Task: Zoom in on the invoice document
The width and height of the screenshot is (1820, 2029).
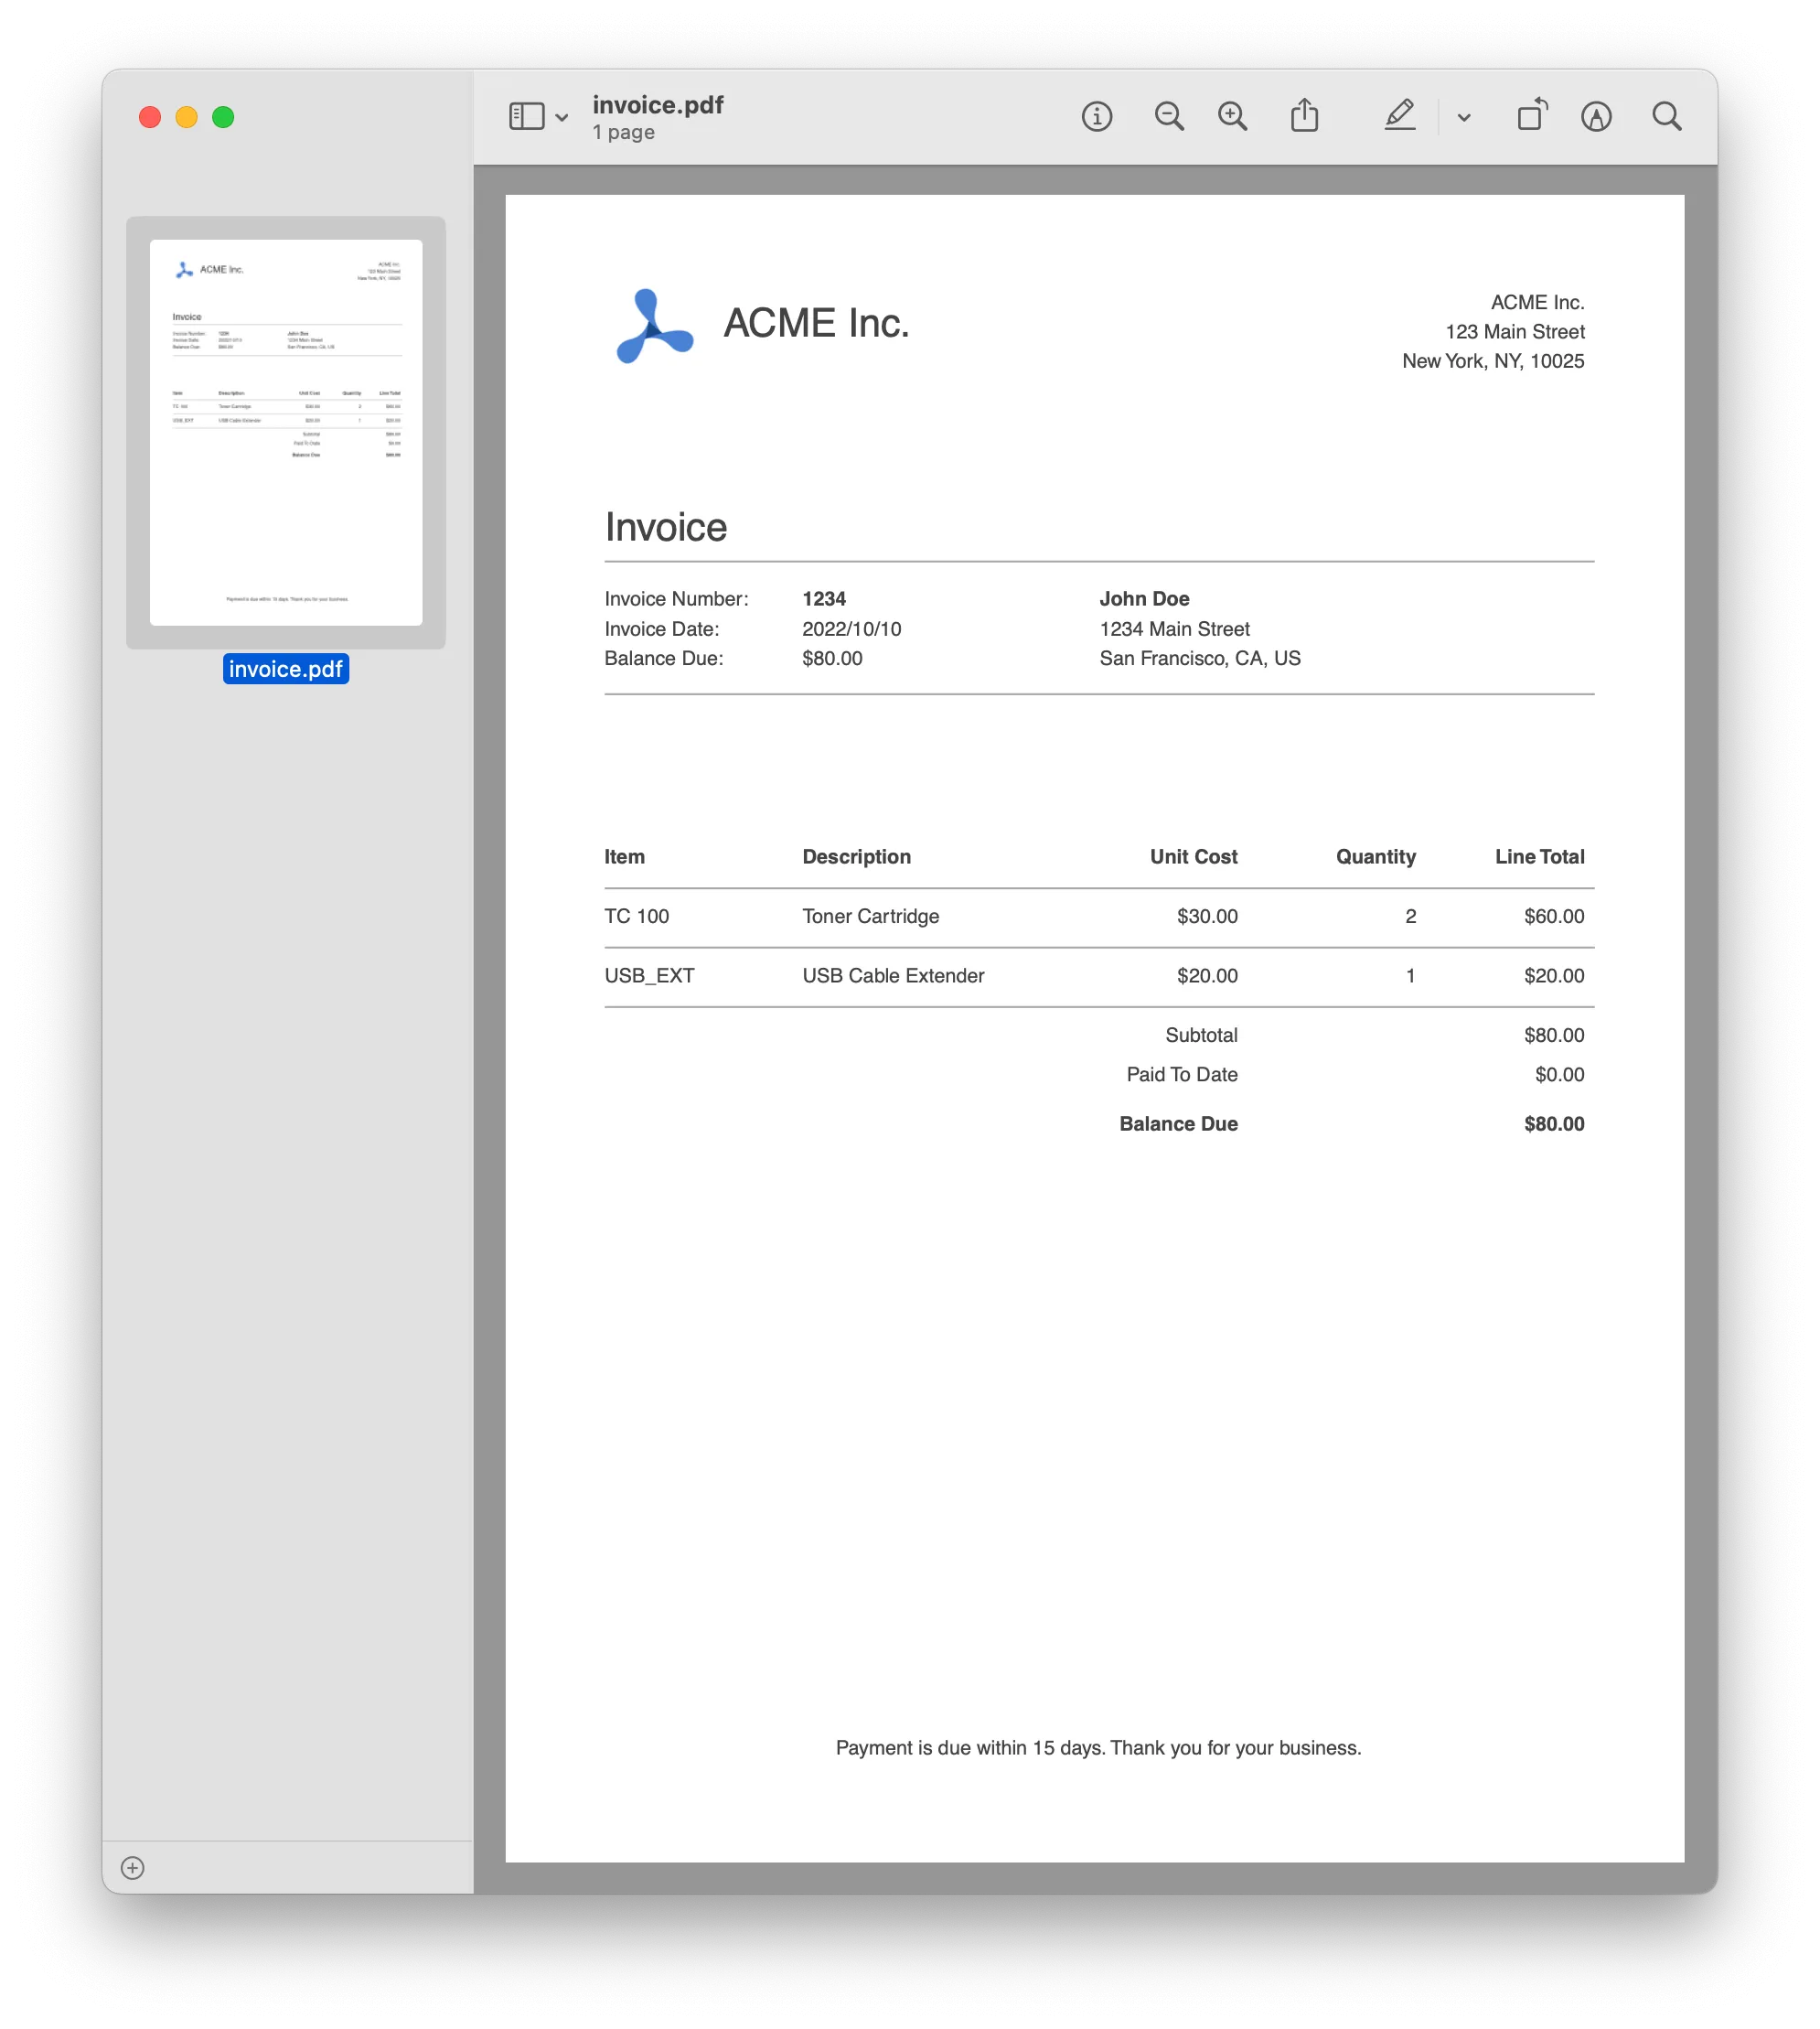Action: coord(1232,116)
